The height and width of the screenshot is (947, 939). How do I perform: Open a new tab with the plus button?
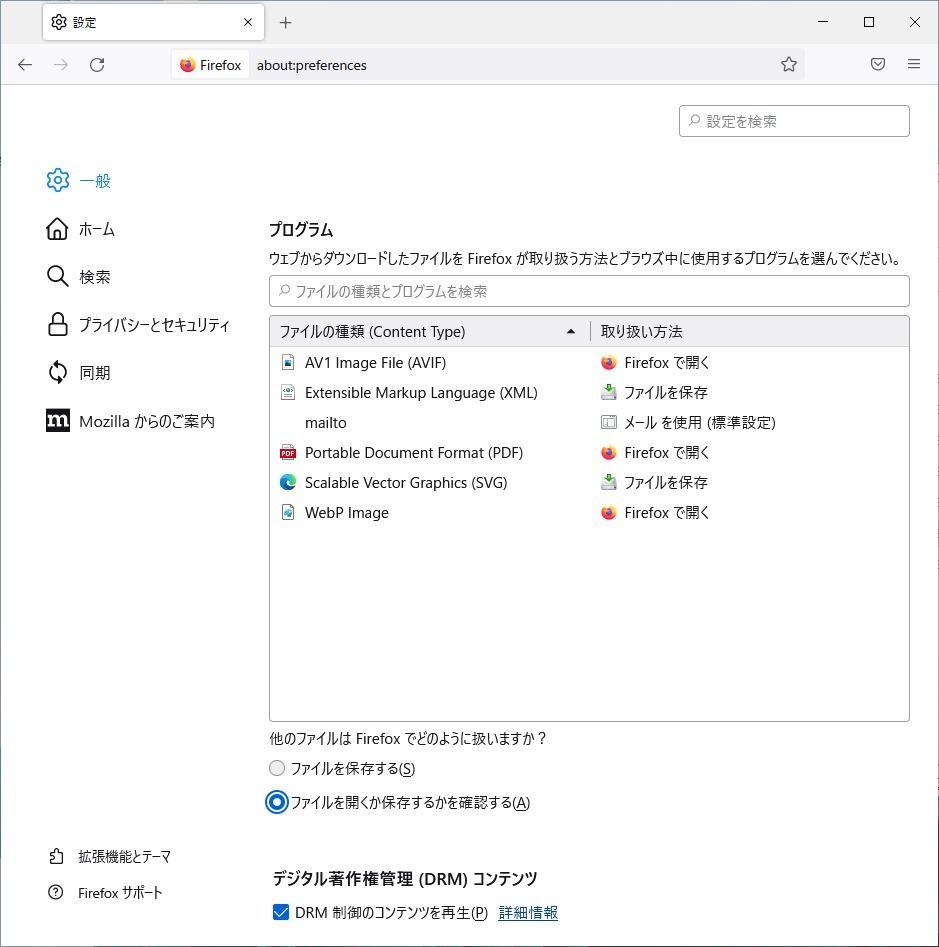click(x=286, y=23)
